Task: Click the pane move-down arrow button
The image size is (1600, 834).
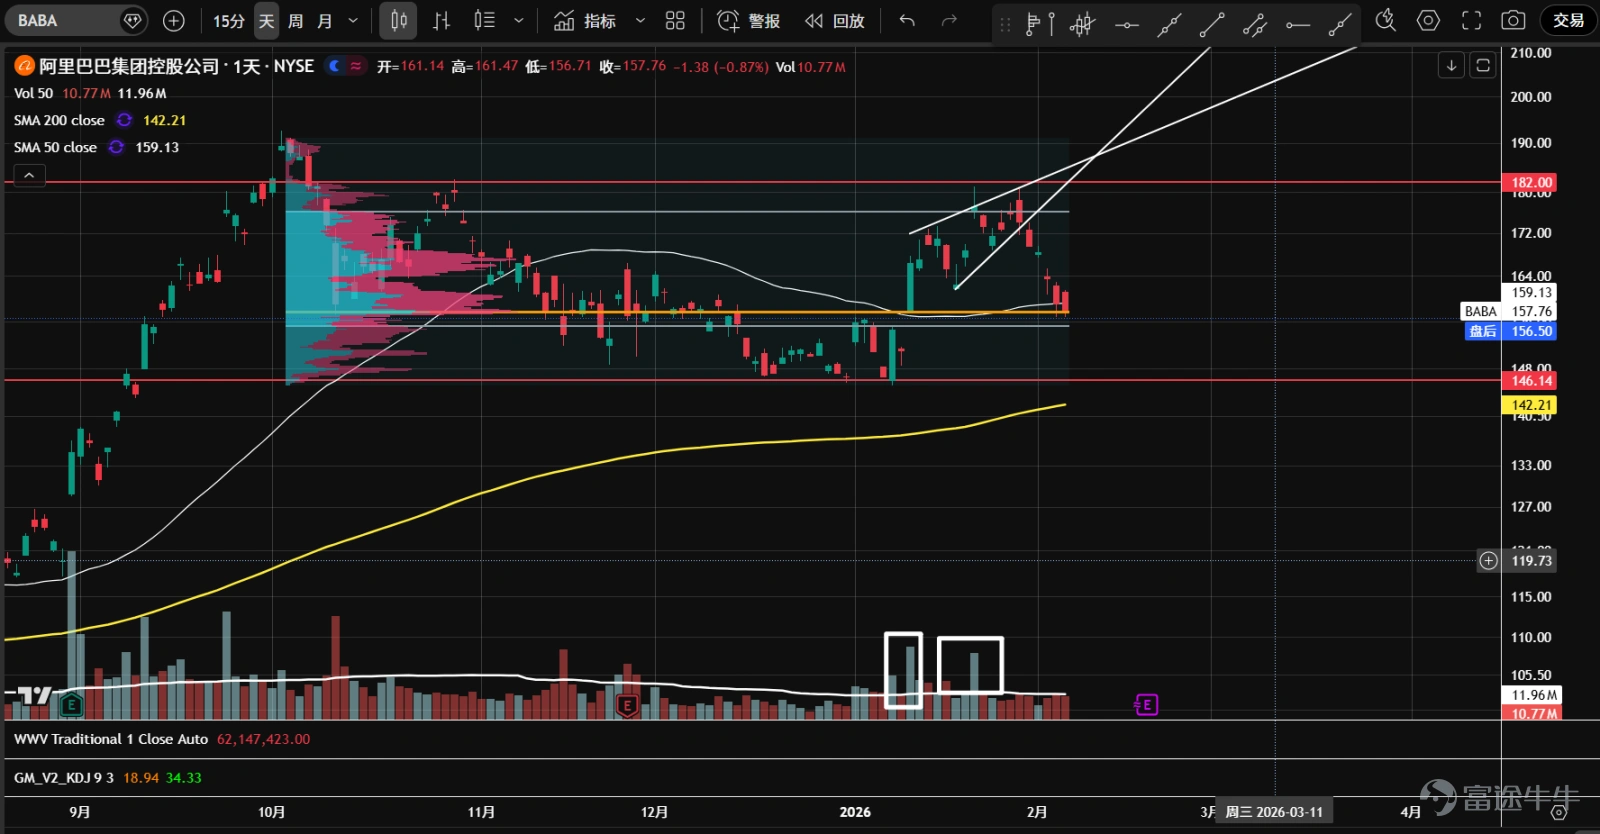Action: point(1451,65)
